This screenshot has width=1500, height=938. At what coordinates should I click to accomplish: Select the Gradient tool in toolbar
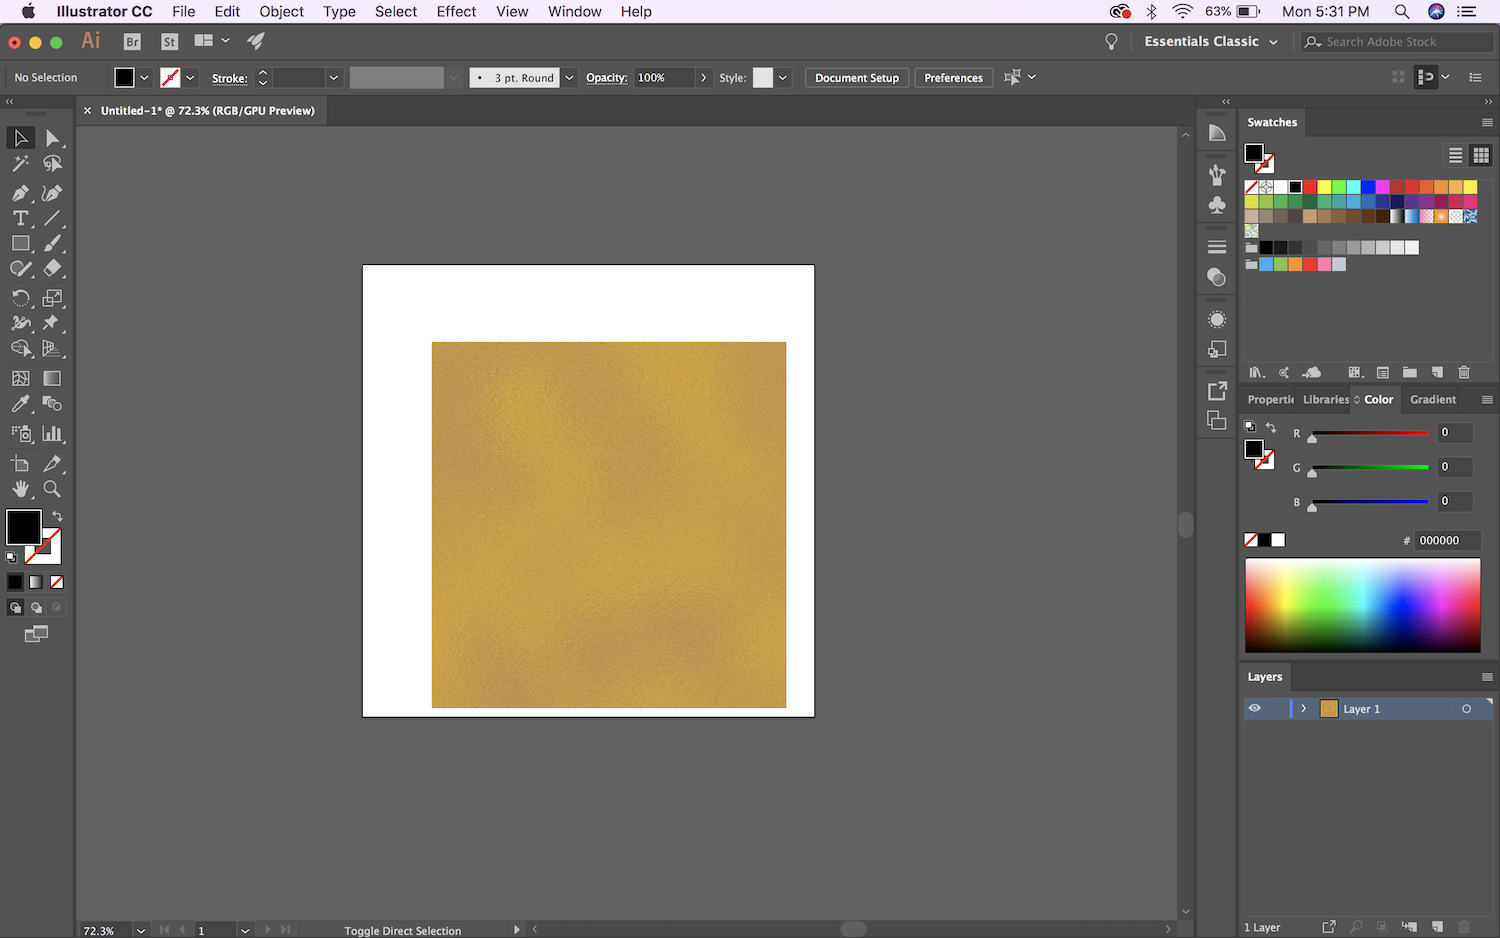click(53, 378)
